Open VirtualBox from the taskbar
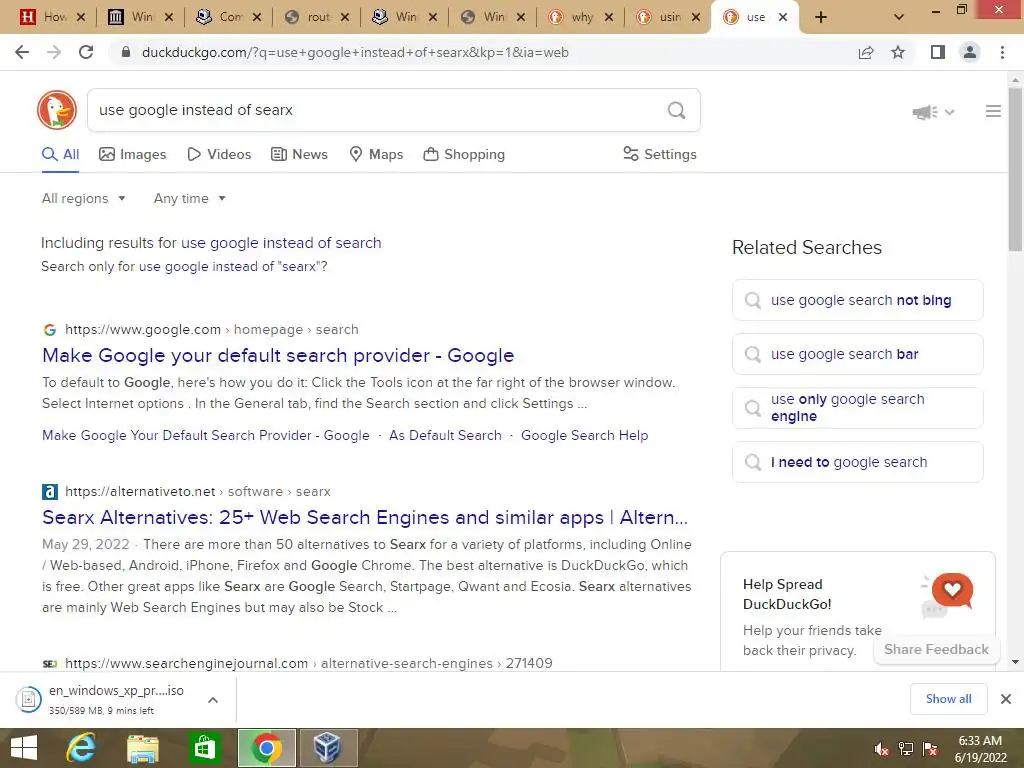 point(328,748)
